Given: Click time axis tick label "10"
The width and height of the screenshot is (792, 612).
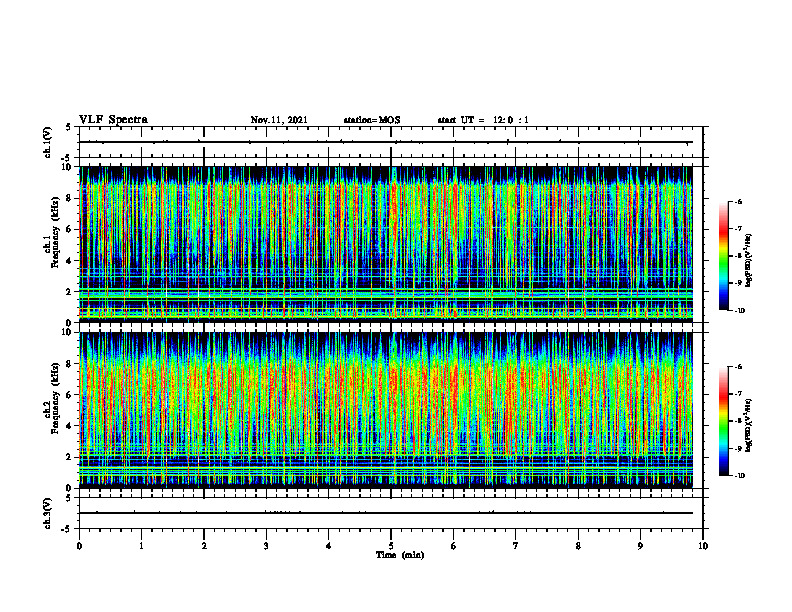Looking at the screenshot, I should [703, 546].
